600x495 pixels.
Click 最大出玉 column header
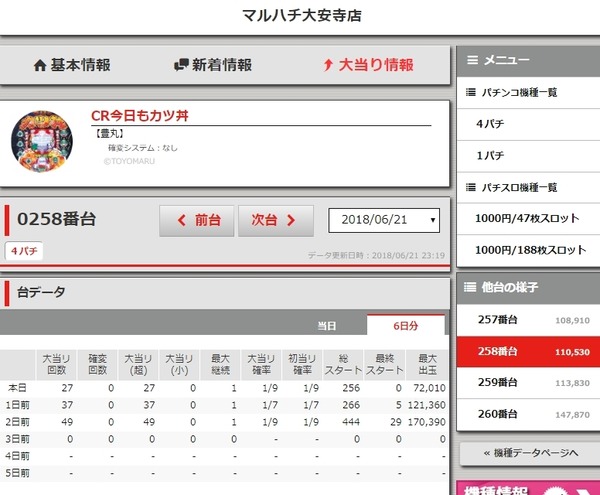click(427, 365)
